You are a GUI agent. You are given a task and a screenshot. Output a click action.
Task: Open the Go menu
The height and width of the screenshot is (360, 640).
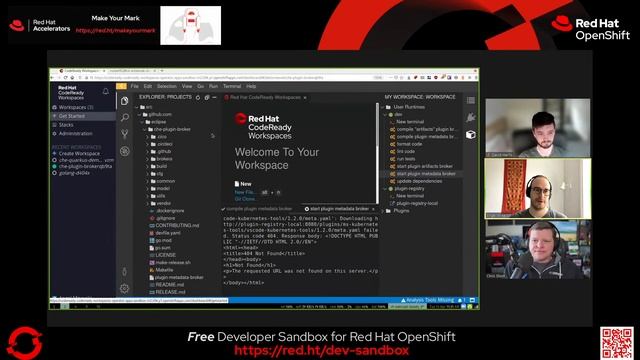click(200, 86)
